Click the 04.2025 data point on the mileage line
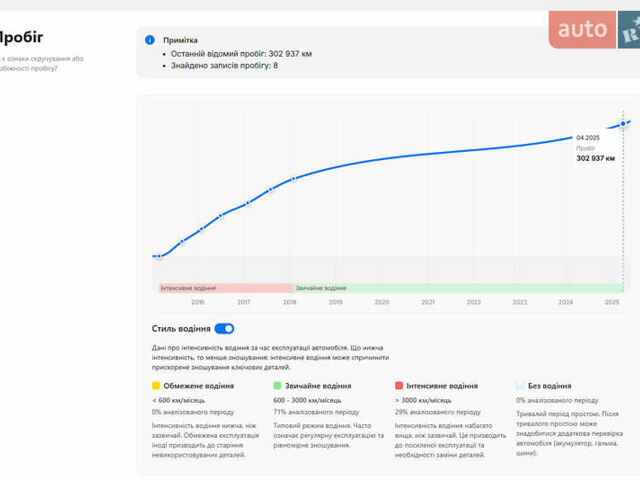This screenshot has width=640, height=480. click(623, 123)
